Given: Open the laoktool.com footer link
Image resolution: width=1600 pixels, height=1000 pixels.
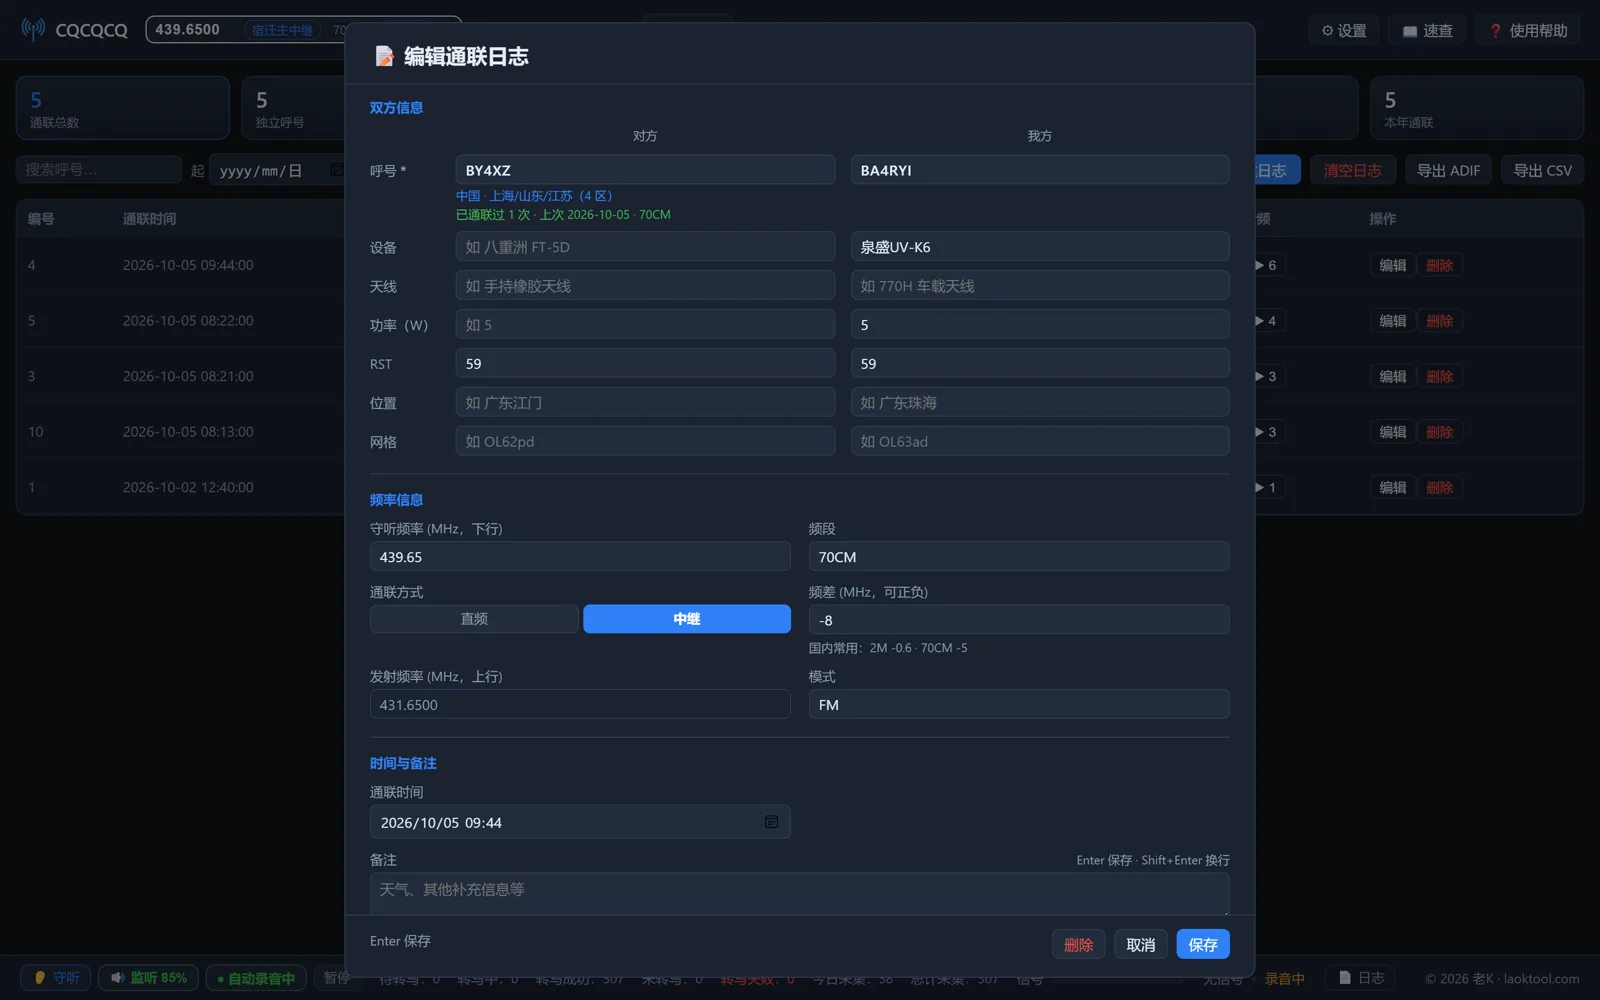Looking at the screenshot, I should coord(1541,979).
